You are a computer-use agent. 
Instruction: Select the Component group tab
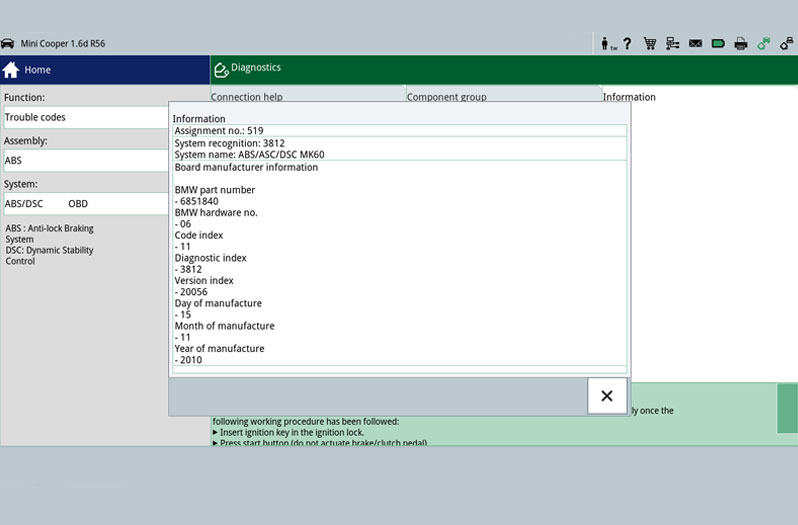[446, 97]
